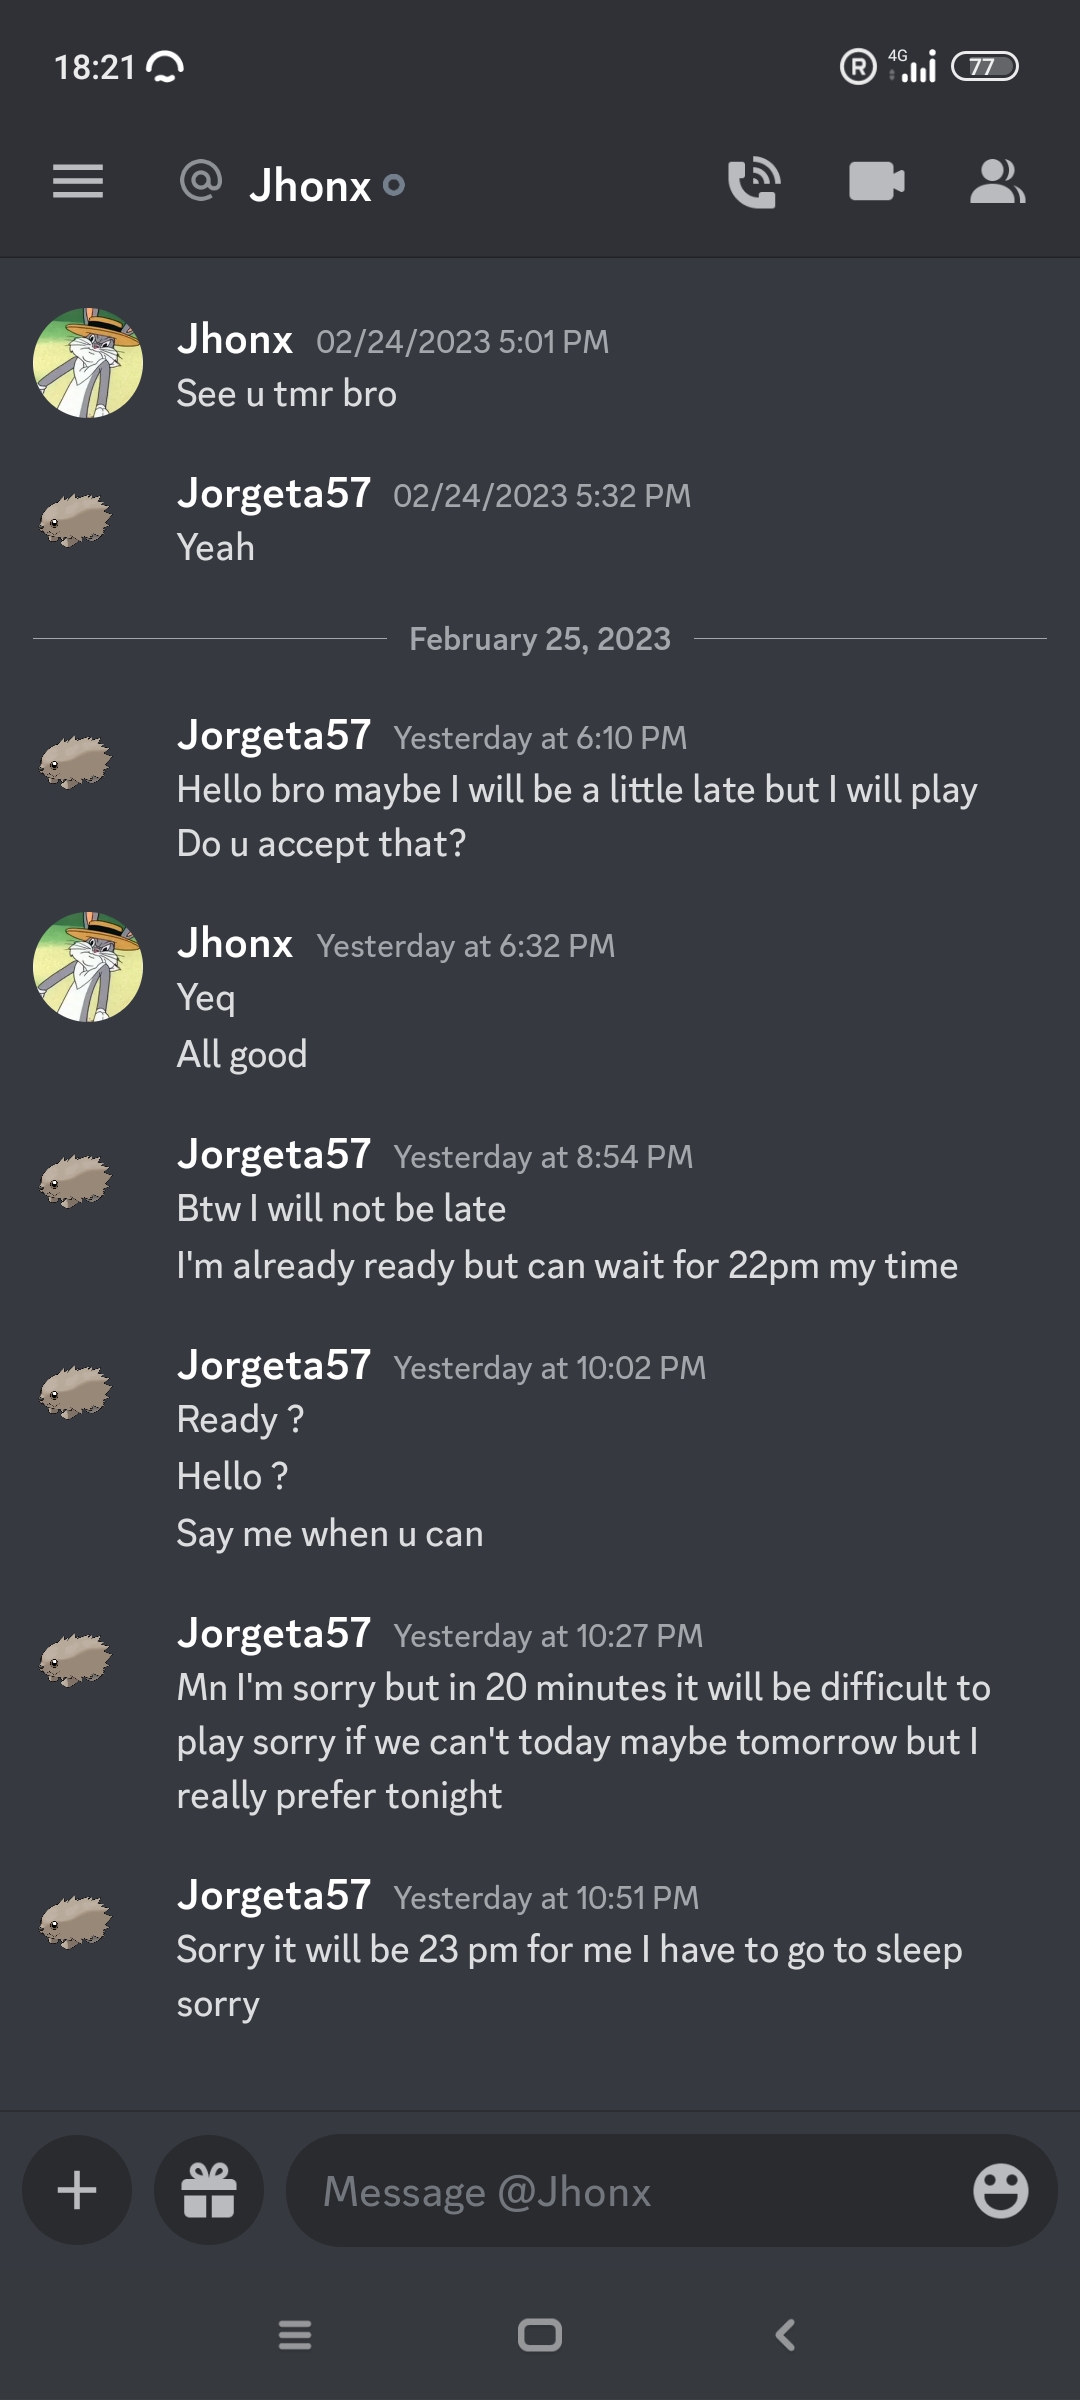Open the hamburger menu drawer
This screenshot has height=2400, width=1080.
[78, 182]
